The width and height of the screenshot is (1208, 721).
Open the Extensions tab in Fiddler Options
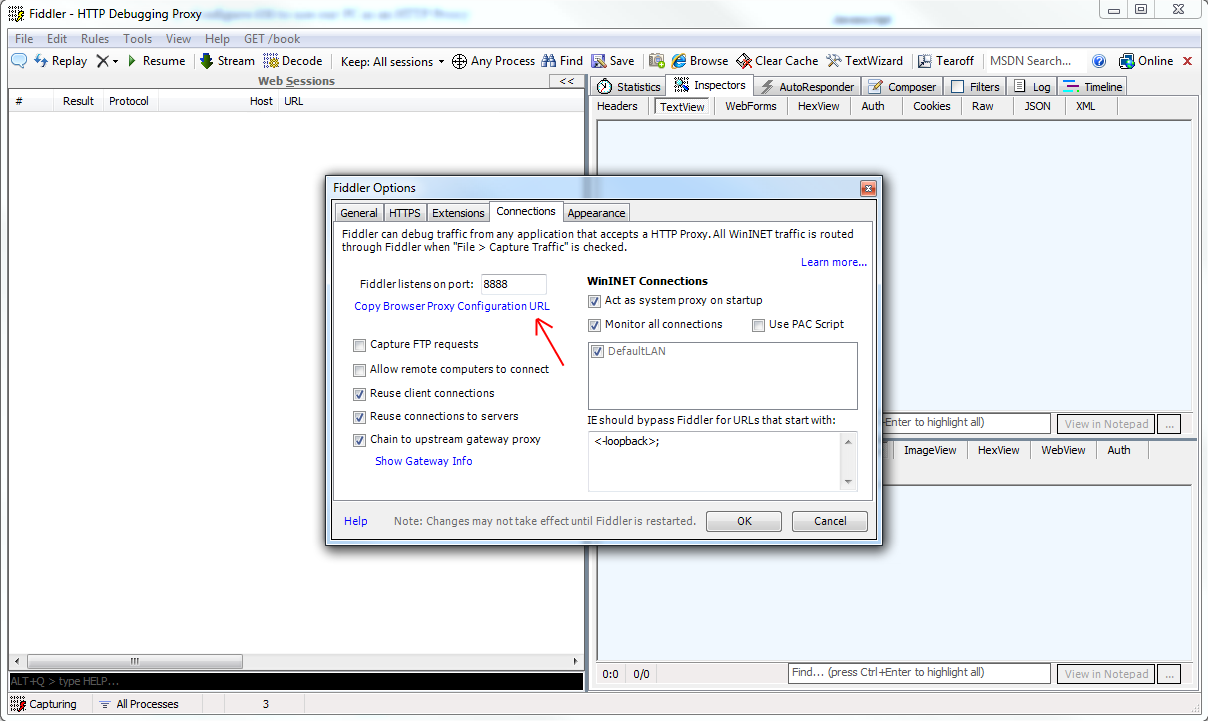tap(458, 213)
